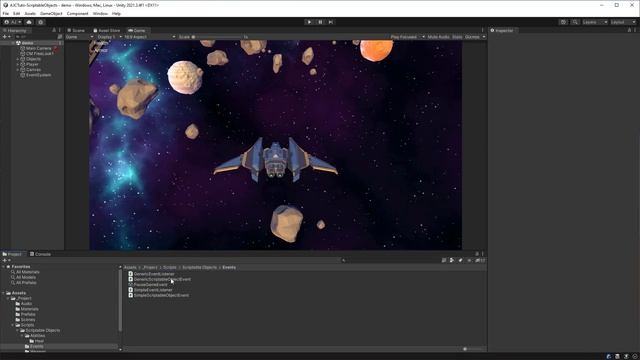Click Scriptable Objects in breadcrumb path
640x360 pixels.
(200, 267)
